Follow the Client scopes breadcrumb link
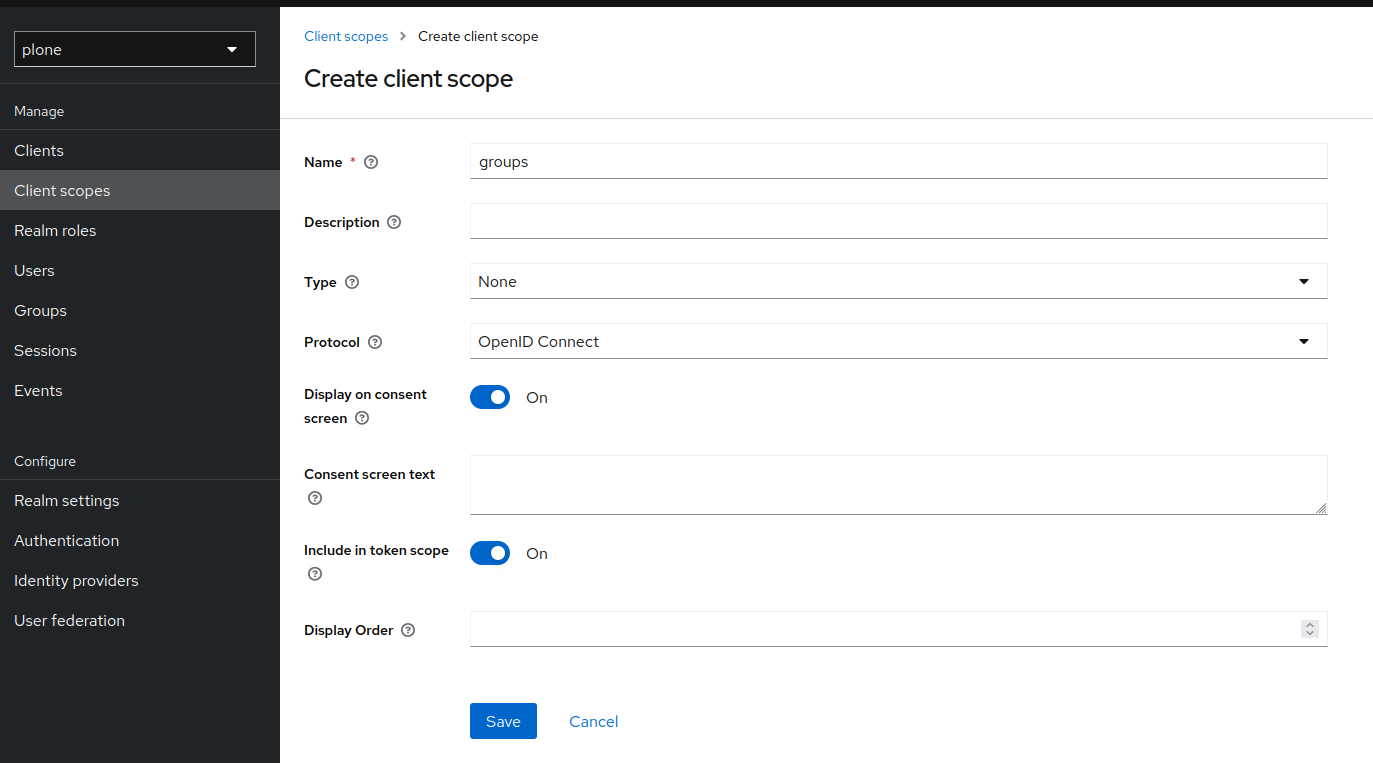This screenshot has height=763, width=1373. pos(346,36)
